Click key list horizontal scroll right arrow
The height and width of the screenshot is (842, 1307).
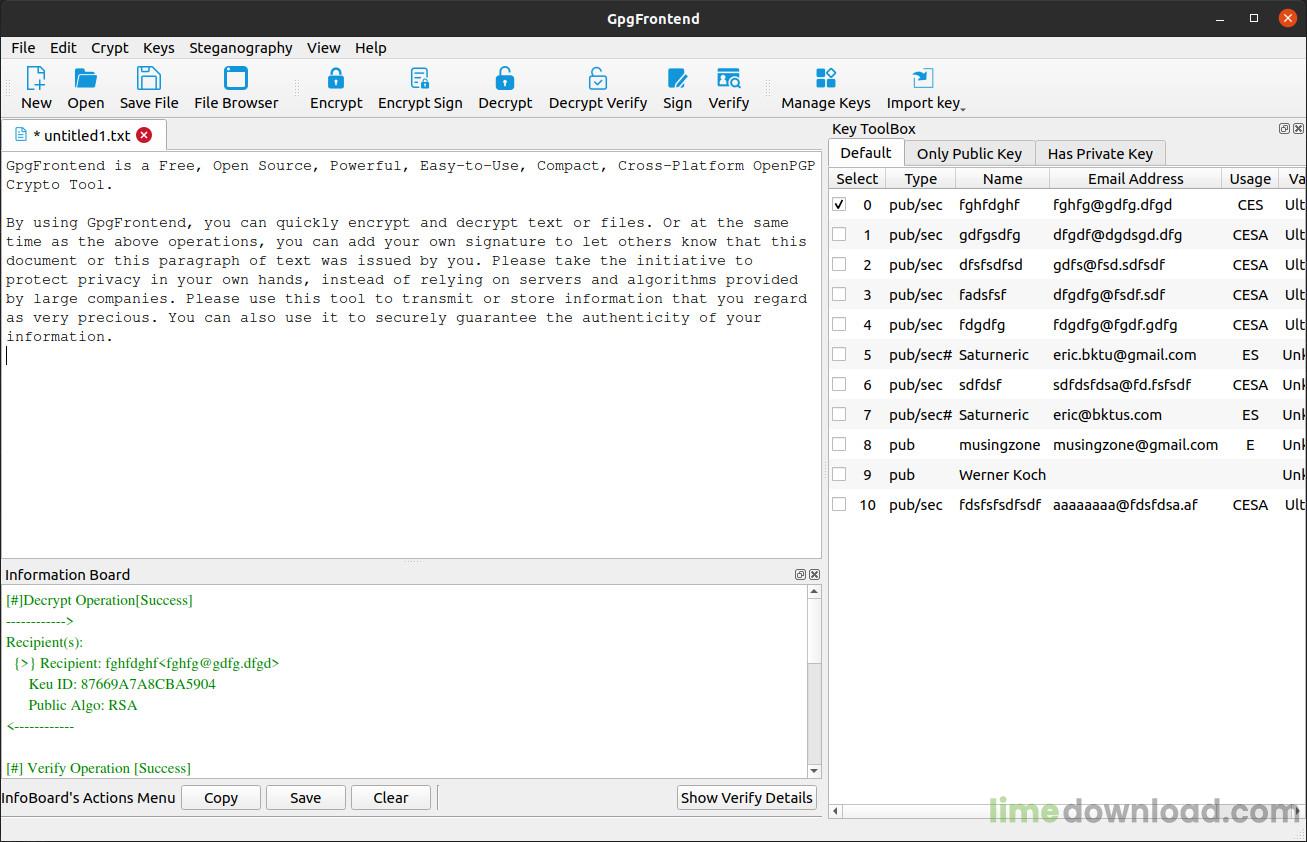[x=1300, y=811]
